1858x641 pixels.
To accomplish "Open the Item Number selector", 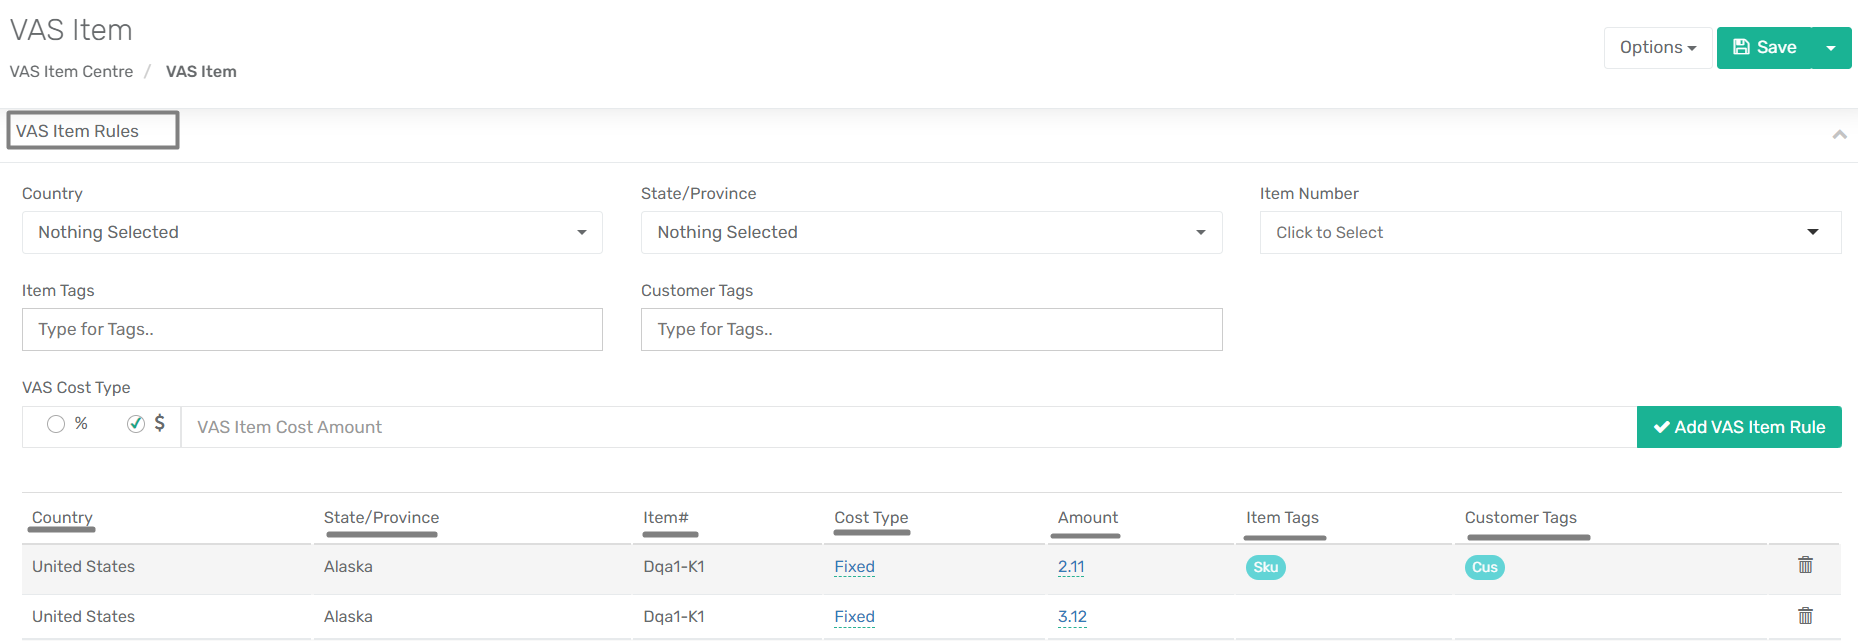I will tap(1550, 232).
